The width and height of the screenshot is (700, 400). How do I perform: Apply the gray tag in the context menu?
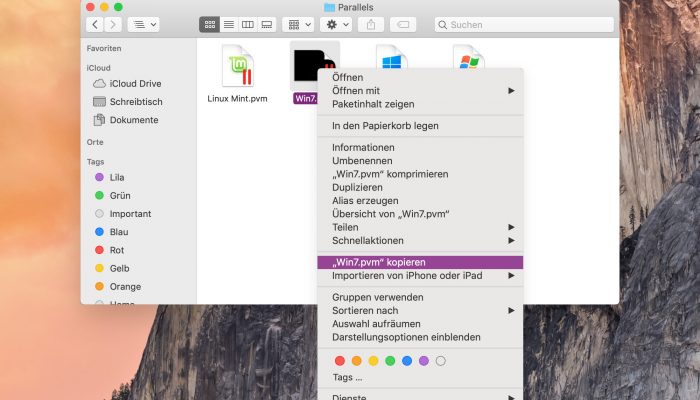tap(441, 361)
